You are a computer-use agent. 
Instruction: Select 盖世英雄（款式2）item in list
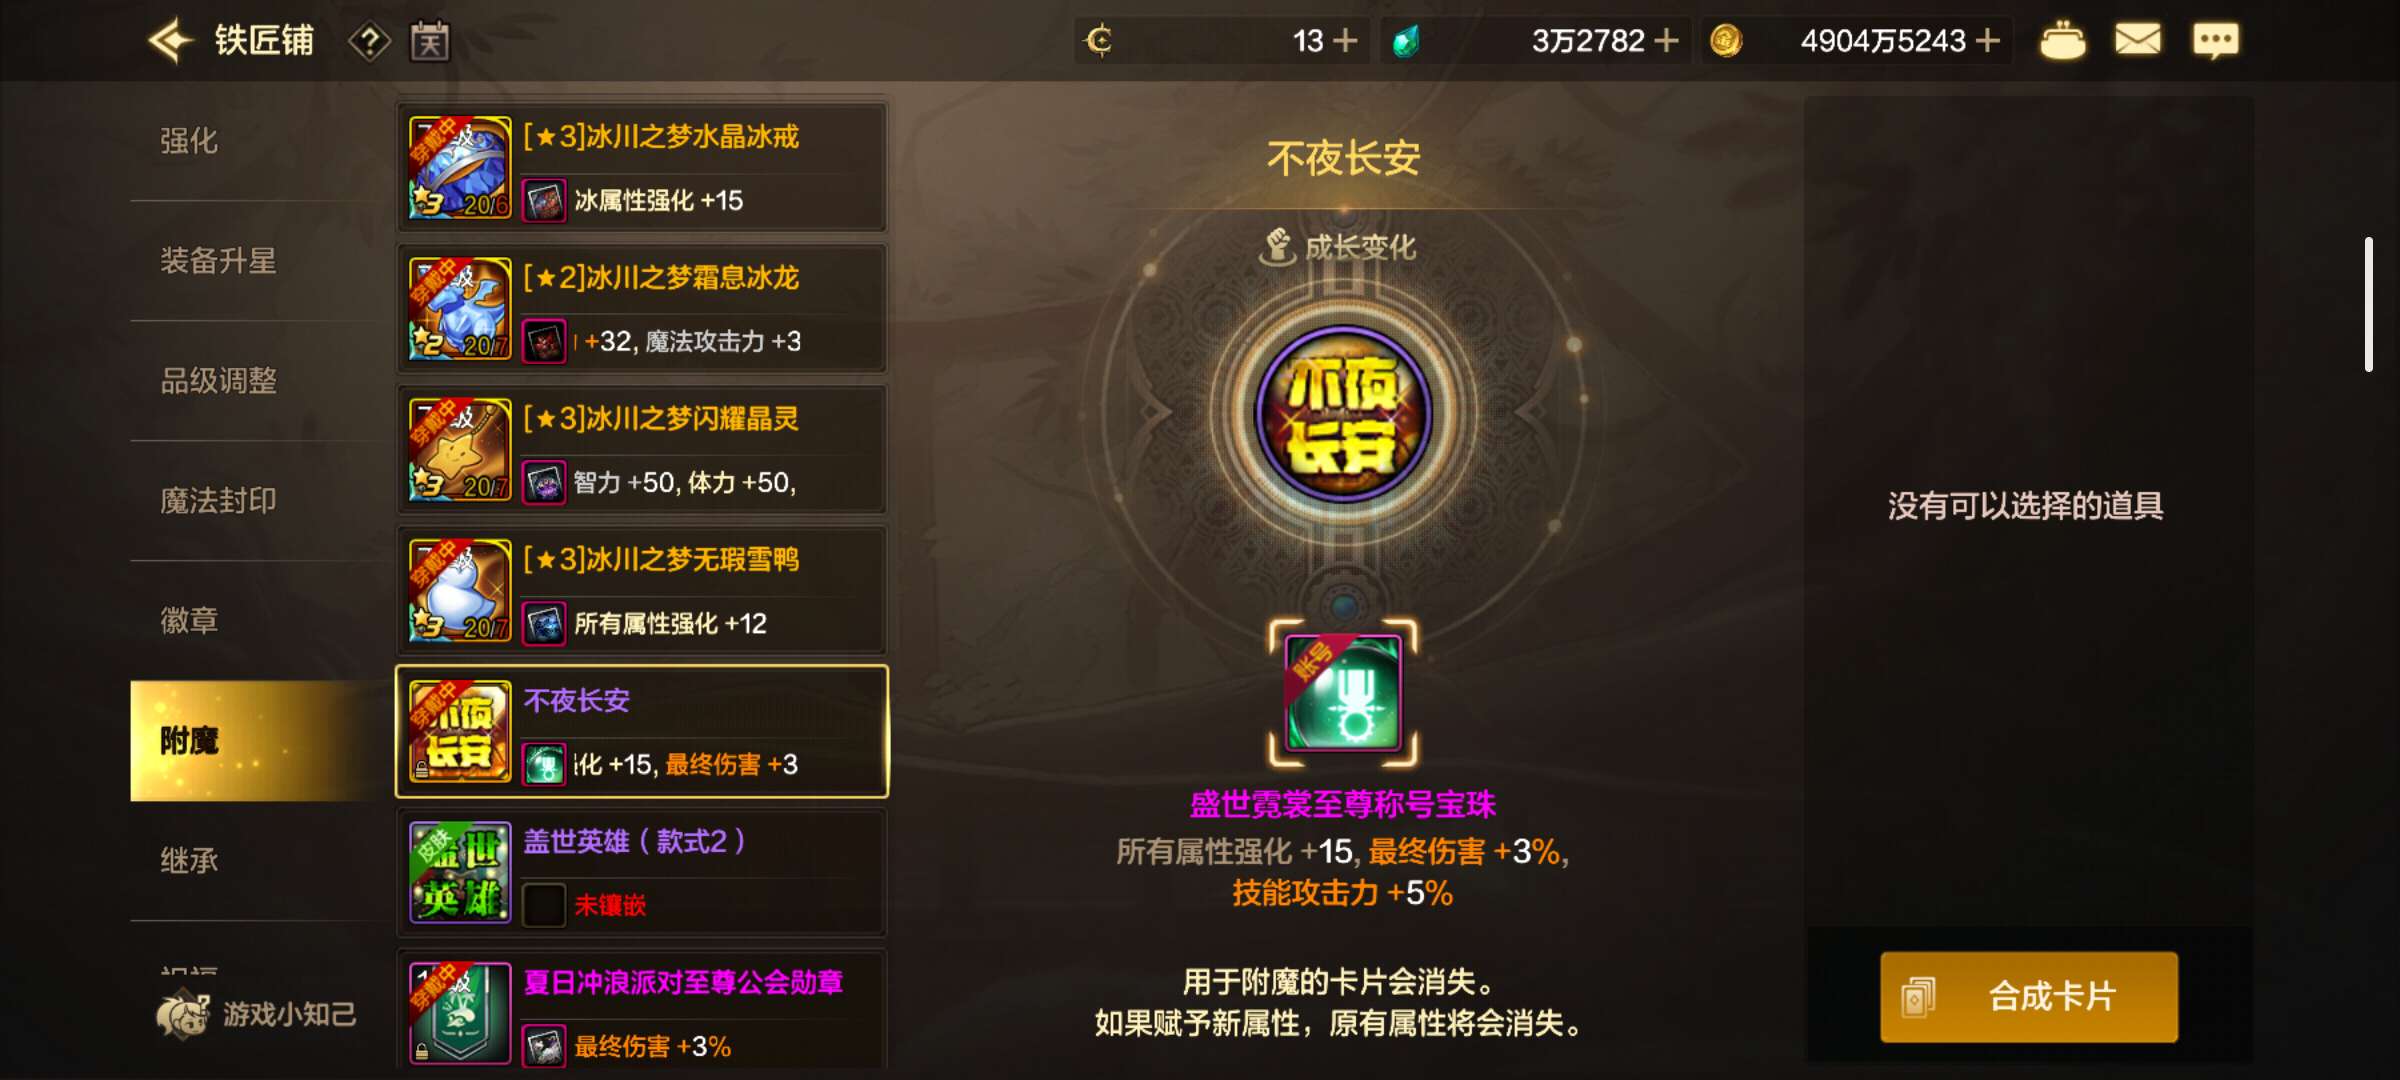(642, 873)
